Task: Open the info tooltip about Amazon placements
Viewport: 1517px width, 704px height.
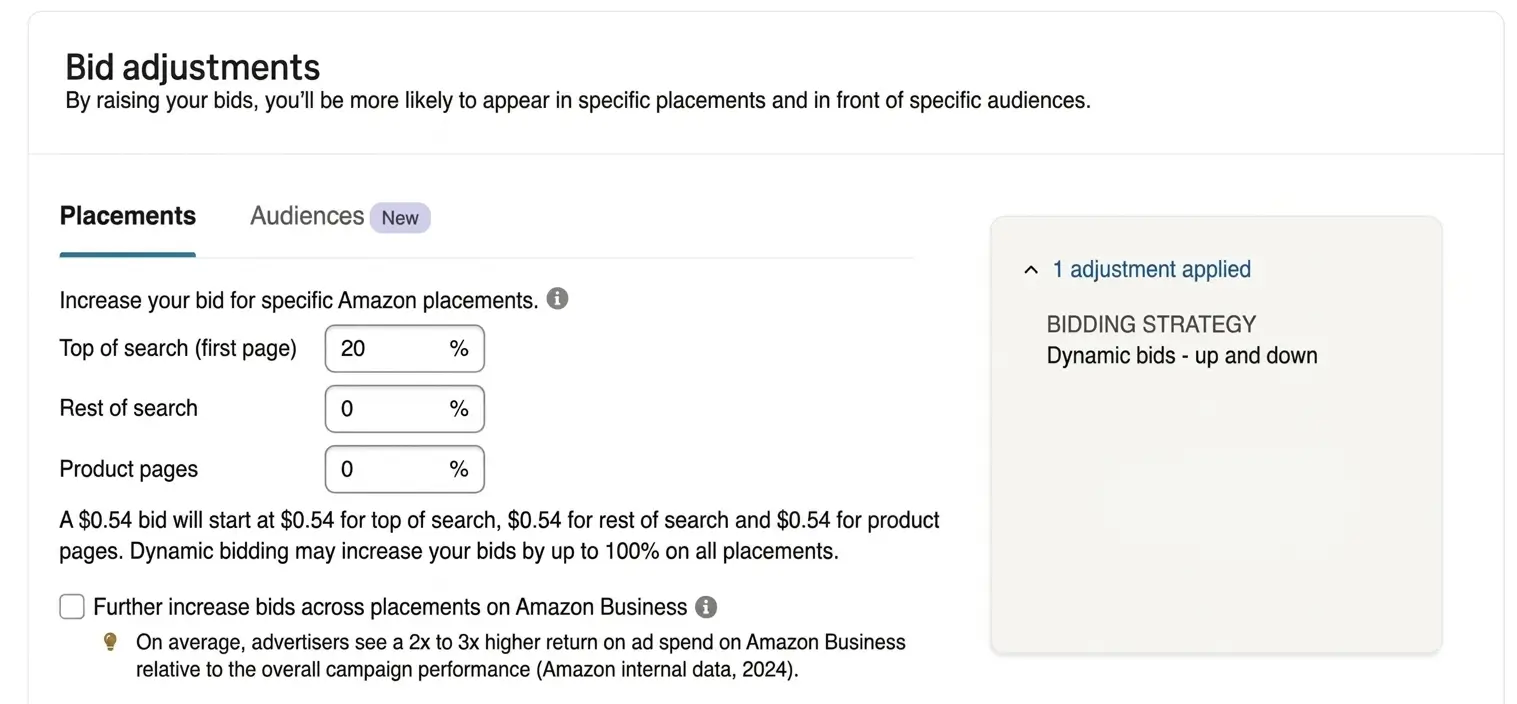Action: (558, 299)
